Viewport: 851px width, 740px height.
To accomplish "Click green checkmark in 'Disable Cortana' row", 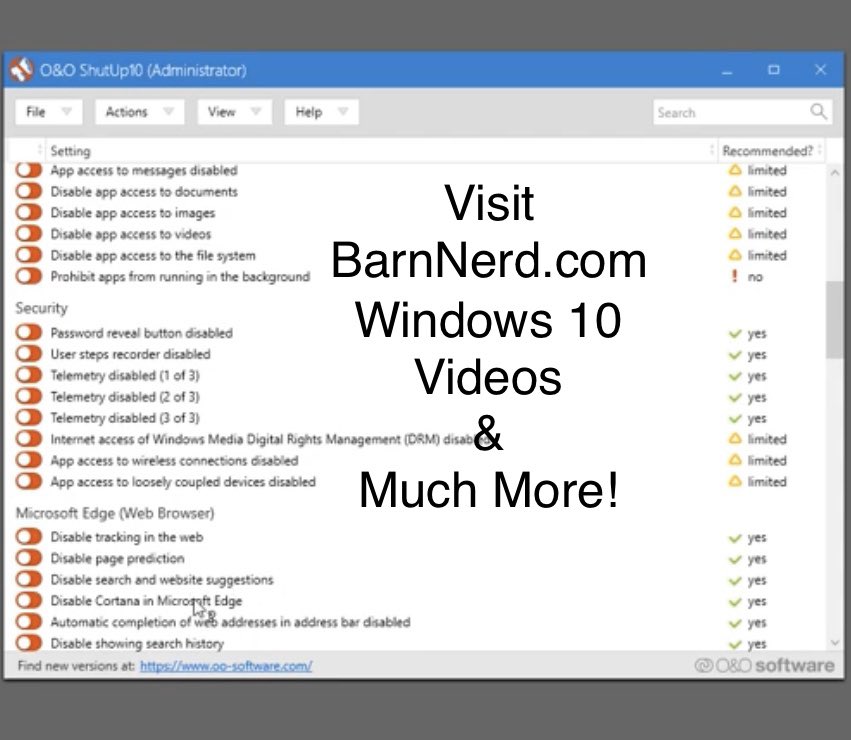I will pyautogui.click(x=735, y=602).
